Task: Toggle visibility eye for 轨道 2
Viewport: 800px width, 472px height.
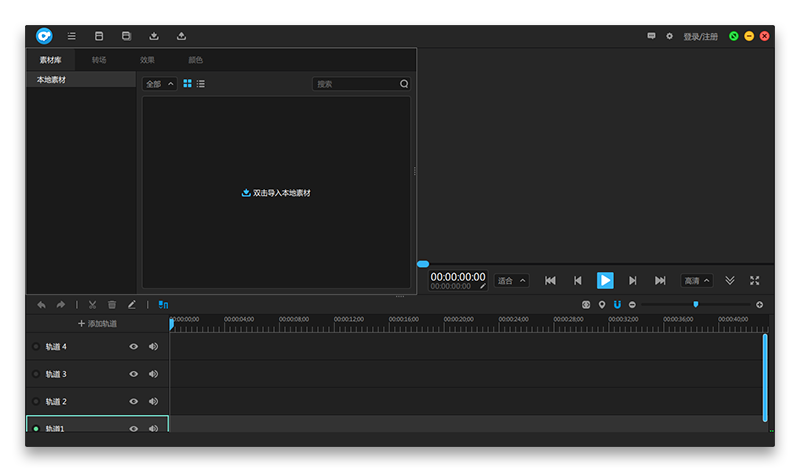Action: coord(134,402)
